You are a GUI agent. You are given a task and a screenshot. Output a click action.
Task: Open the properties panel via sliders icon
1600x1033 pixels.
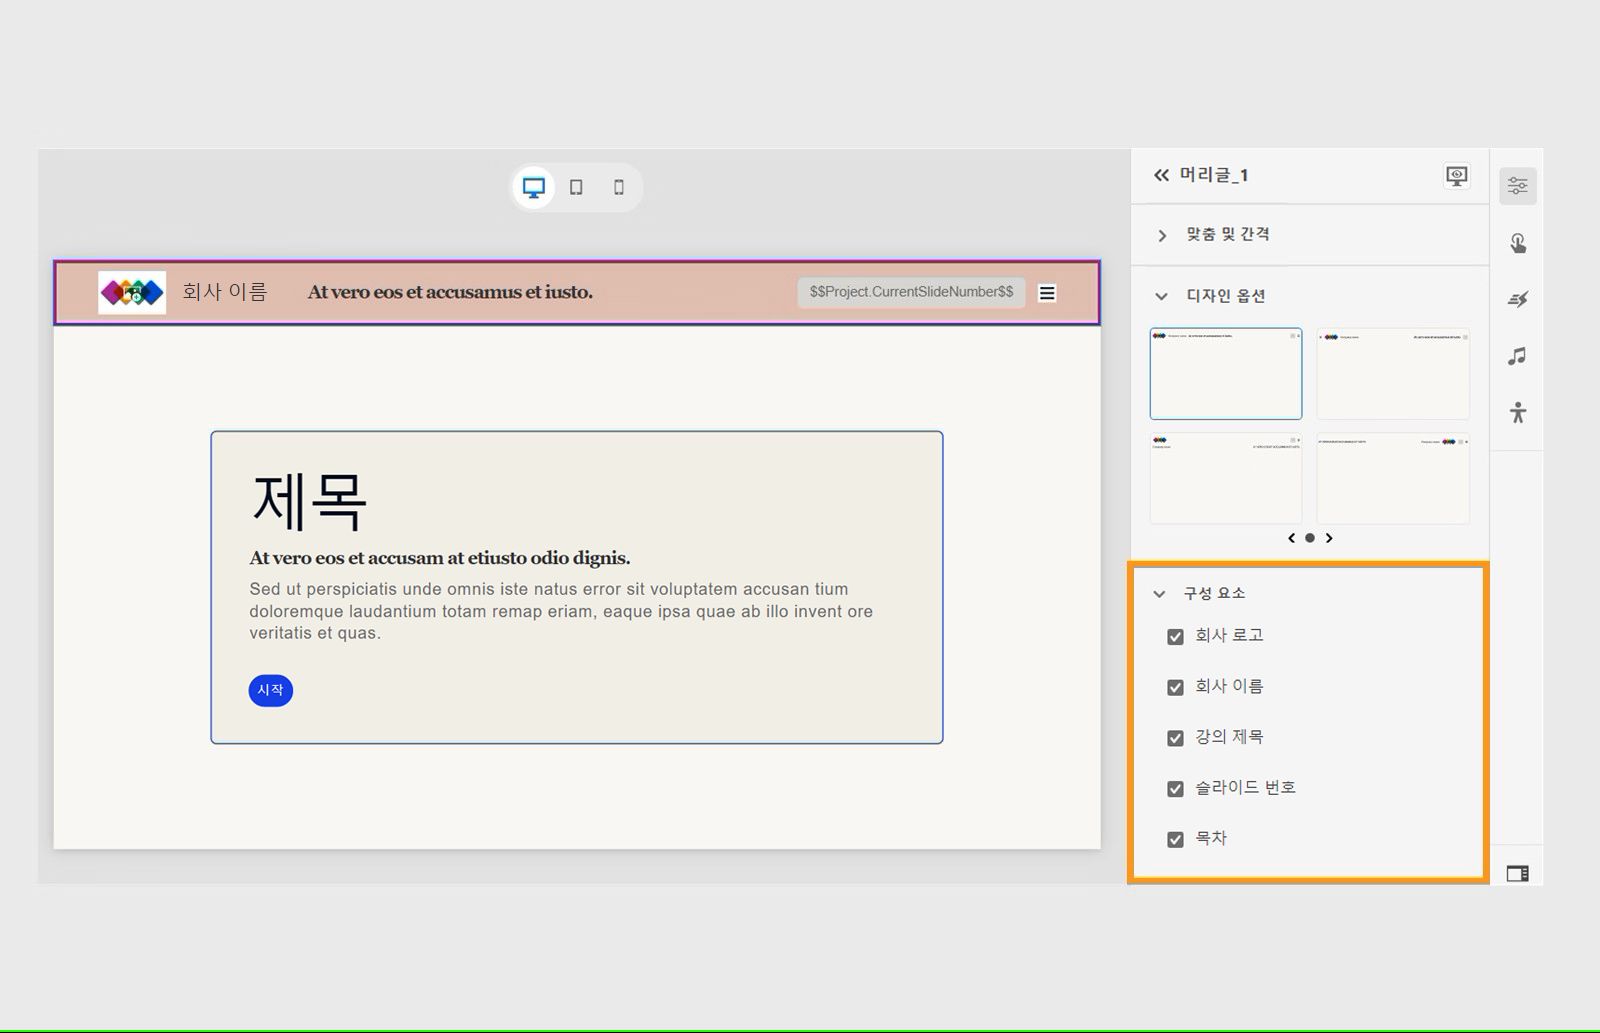click(x=1518, y=185)
